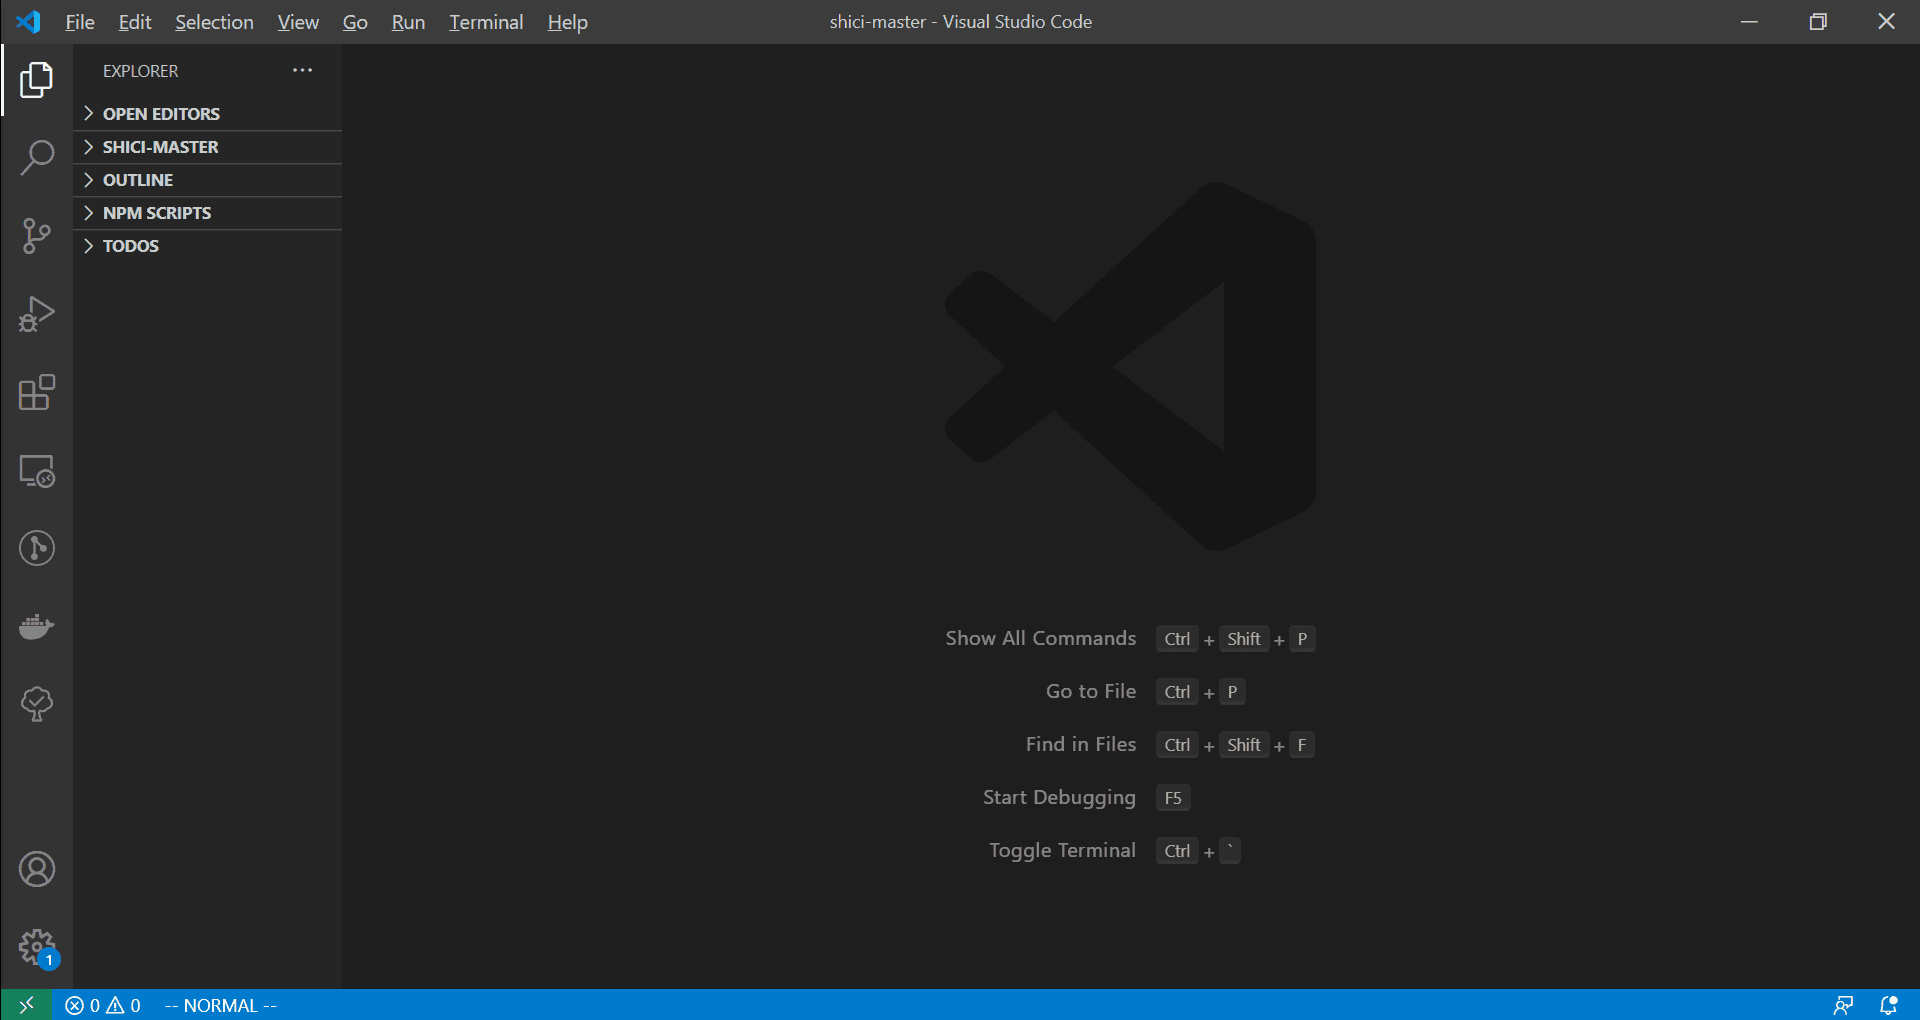This screenshot has height=1020, width=1920.
Task: Open the Edit menu
Action: (x=135, y=22)
